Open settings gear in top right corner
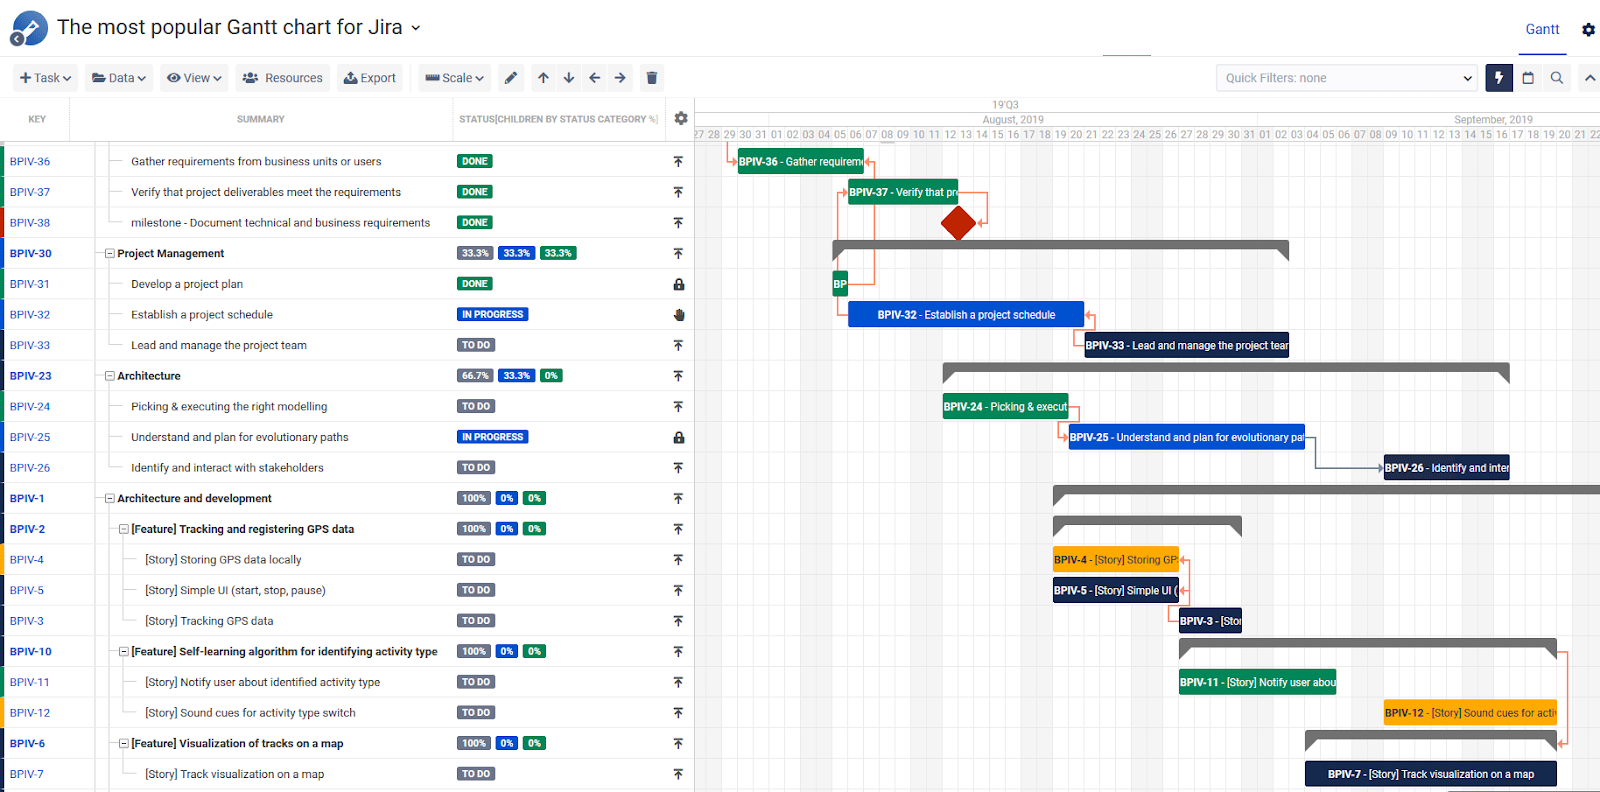This screenshot has height=792, width=1600. (1588, 30)
